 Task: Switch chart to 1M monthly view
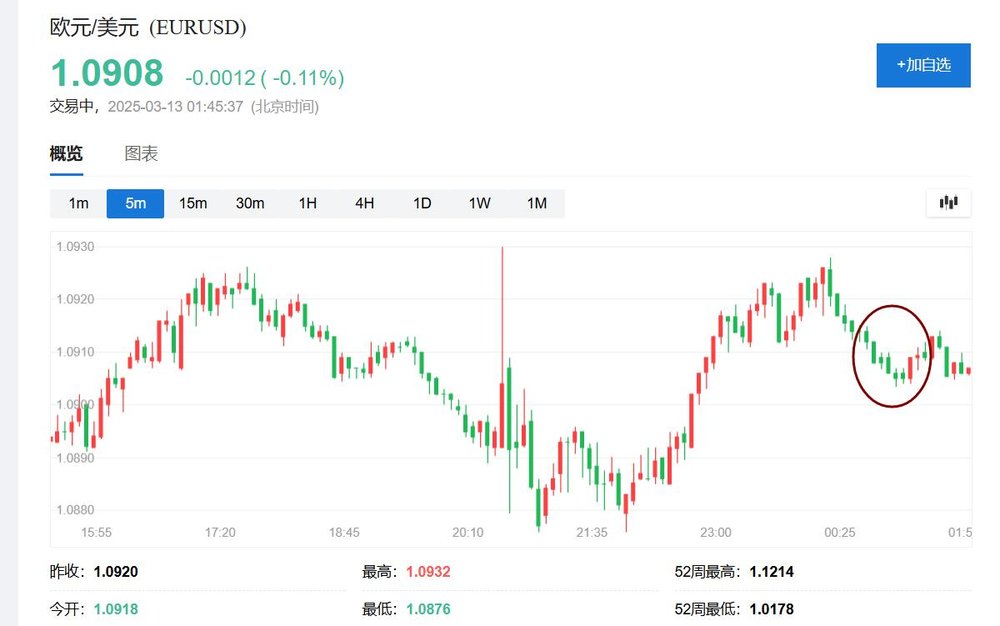(x=537, y=203)
